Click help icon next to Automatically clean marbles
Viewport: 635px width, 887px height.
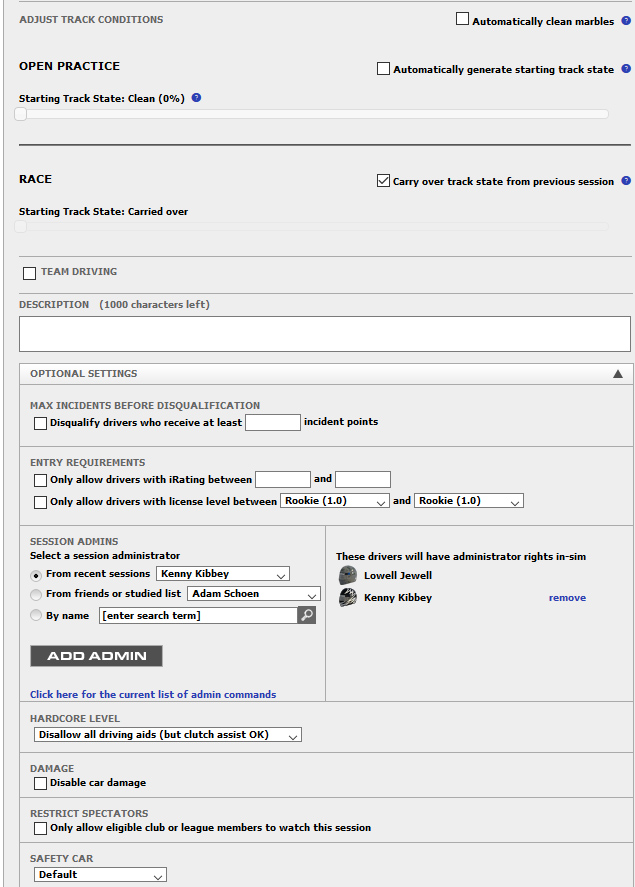[625, 20]
